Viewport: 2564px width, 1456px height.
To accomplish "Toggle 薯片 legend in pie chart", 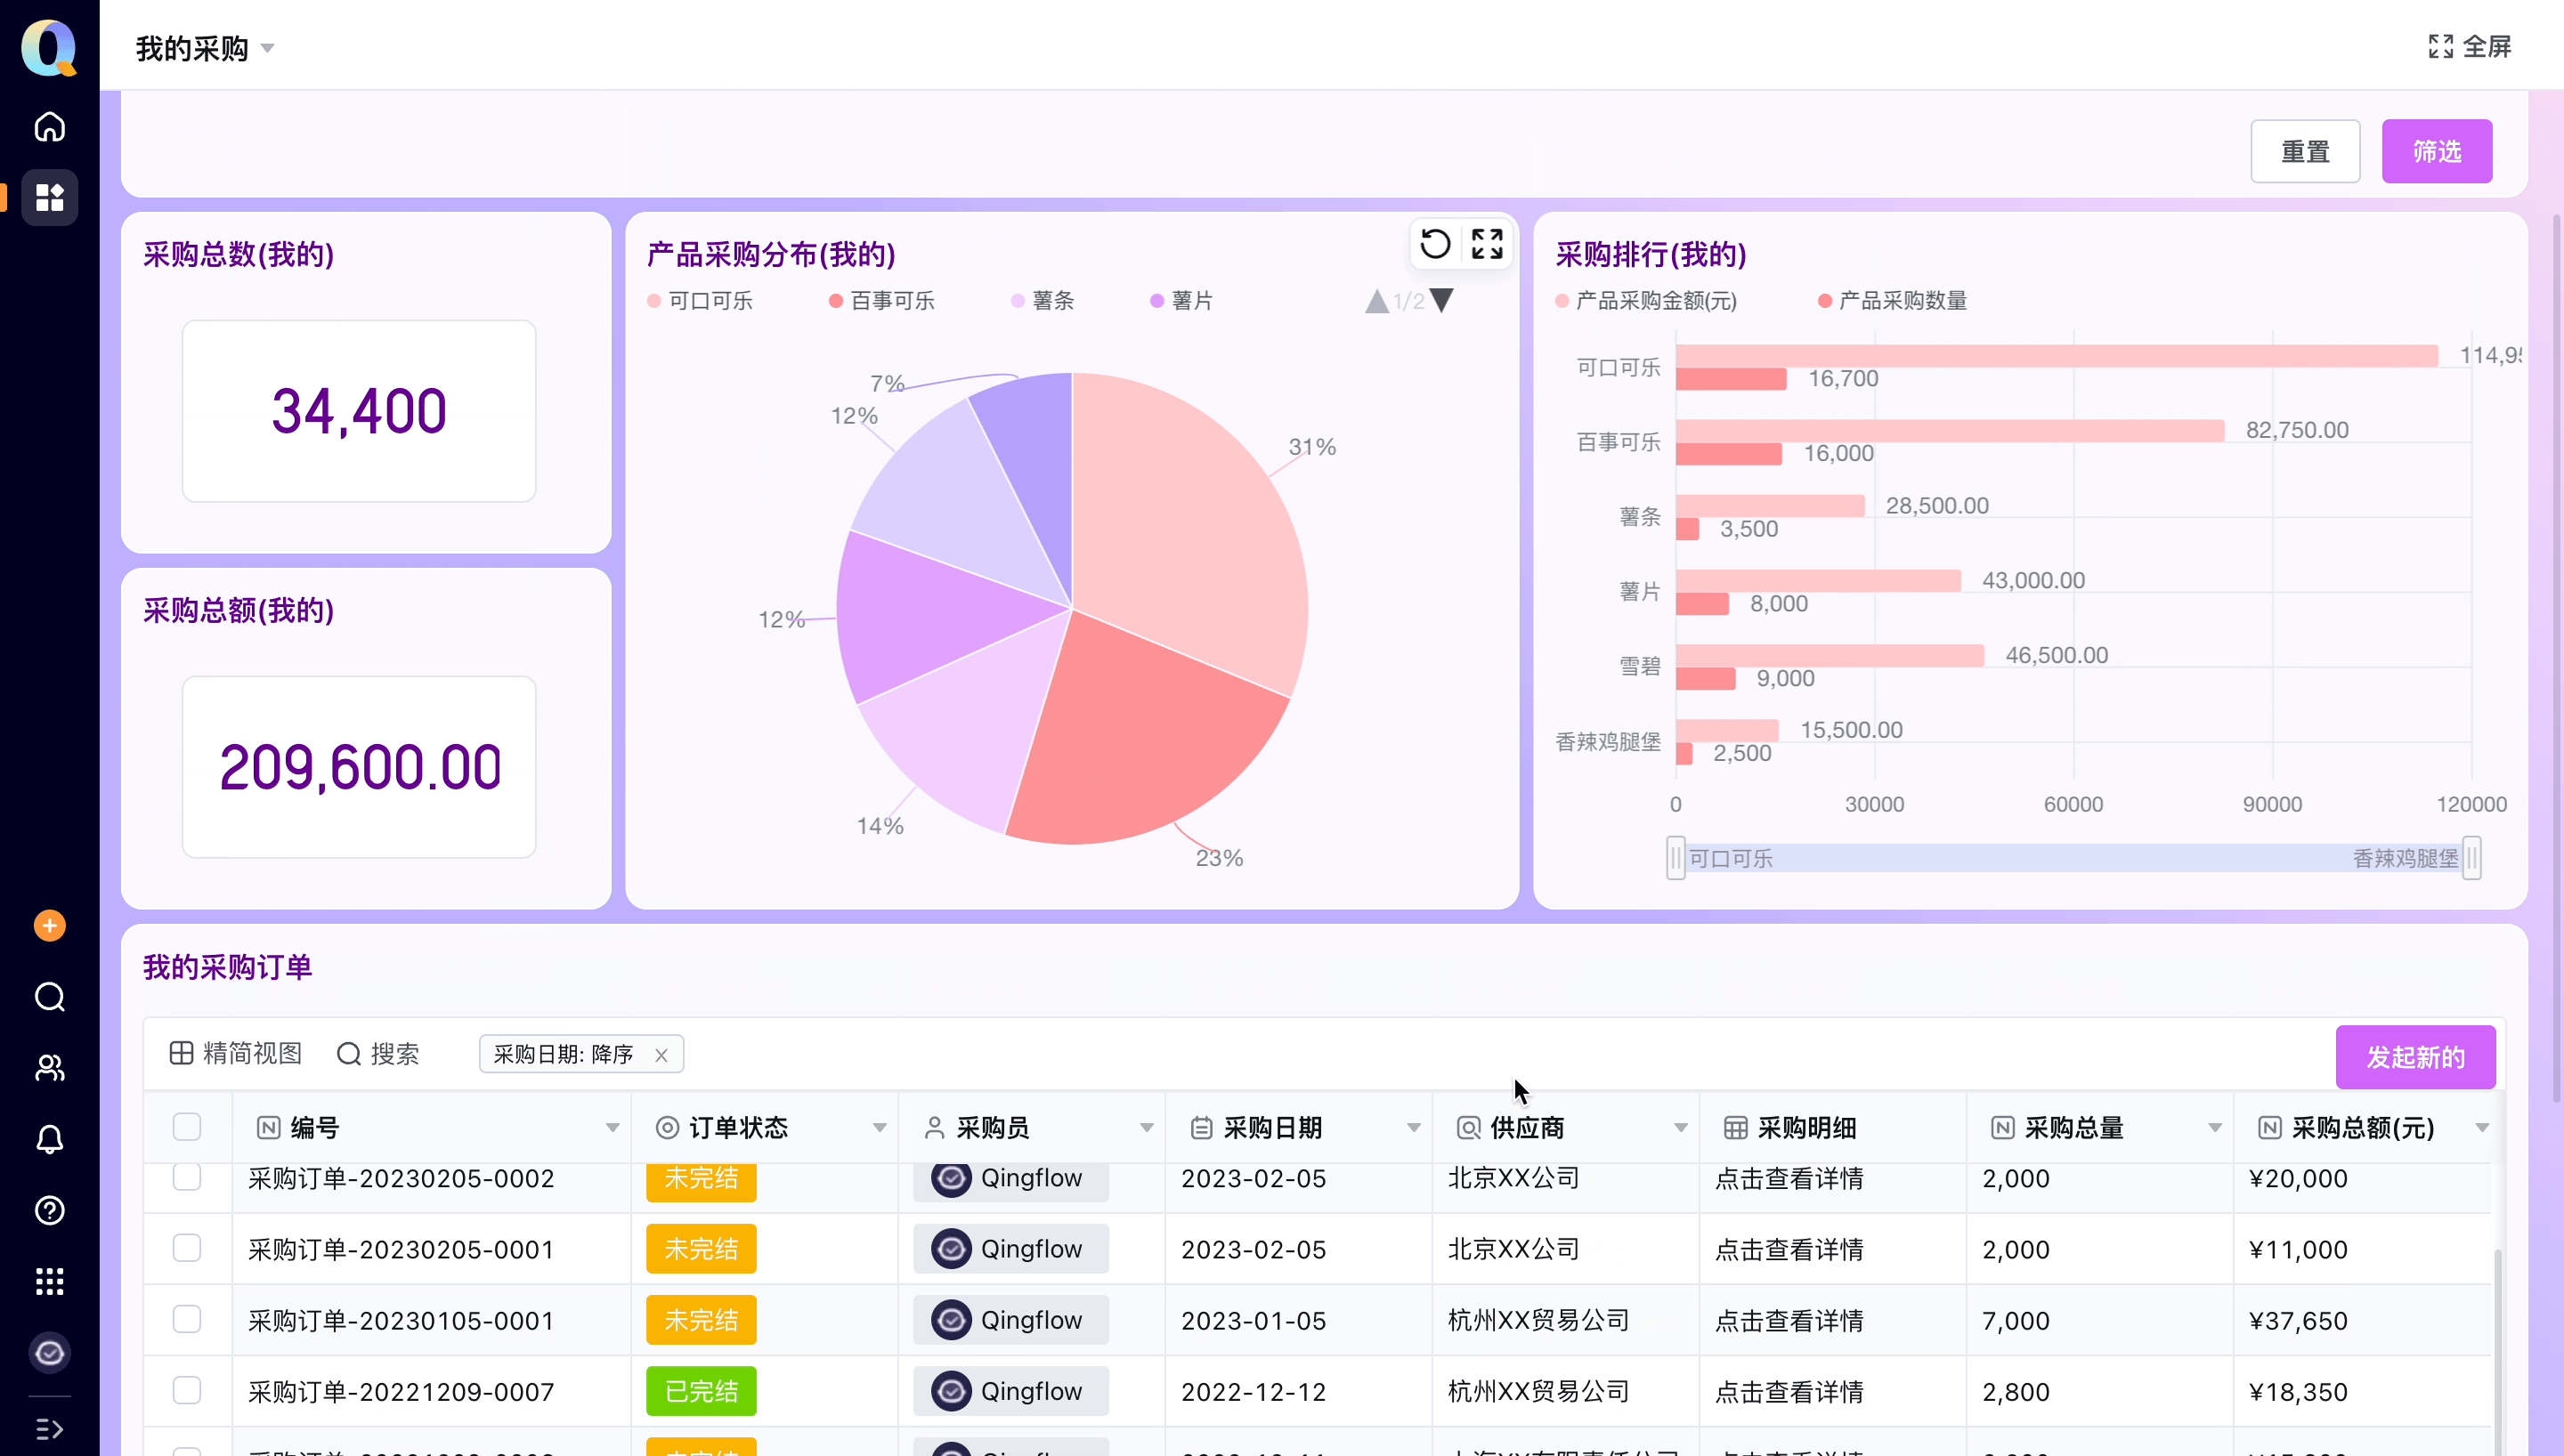I will (1181, 300).
